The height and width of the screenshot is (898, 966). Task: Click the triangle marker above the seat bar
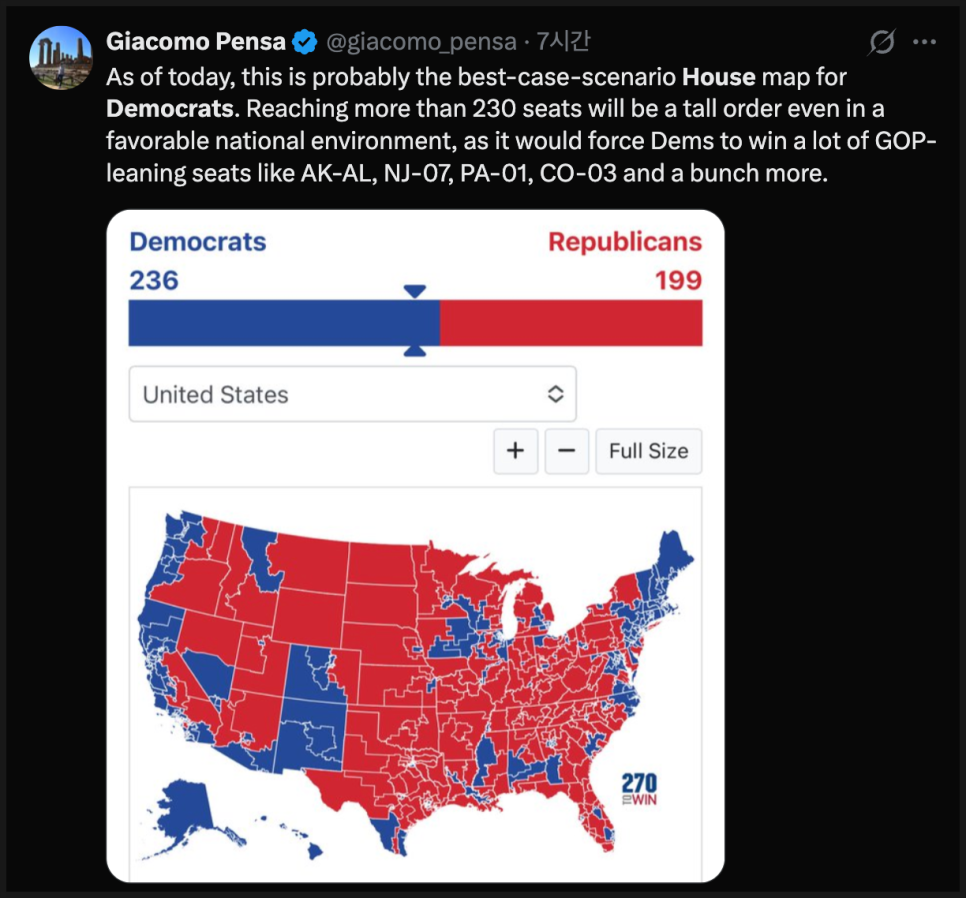click(415, 290)
